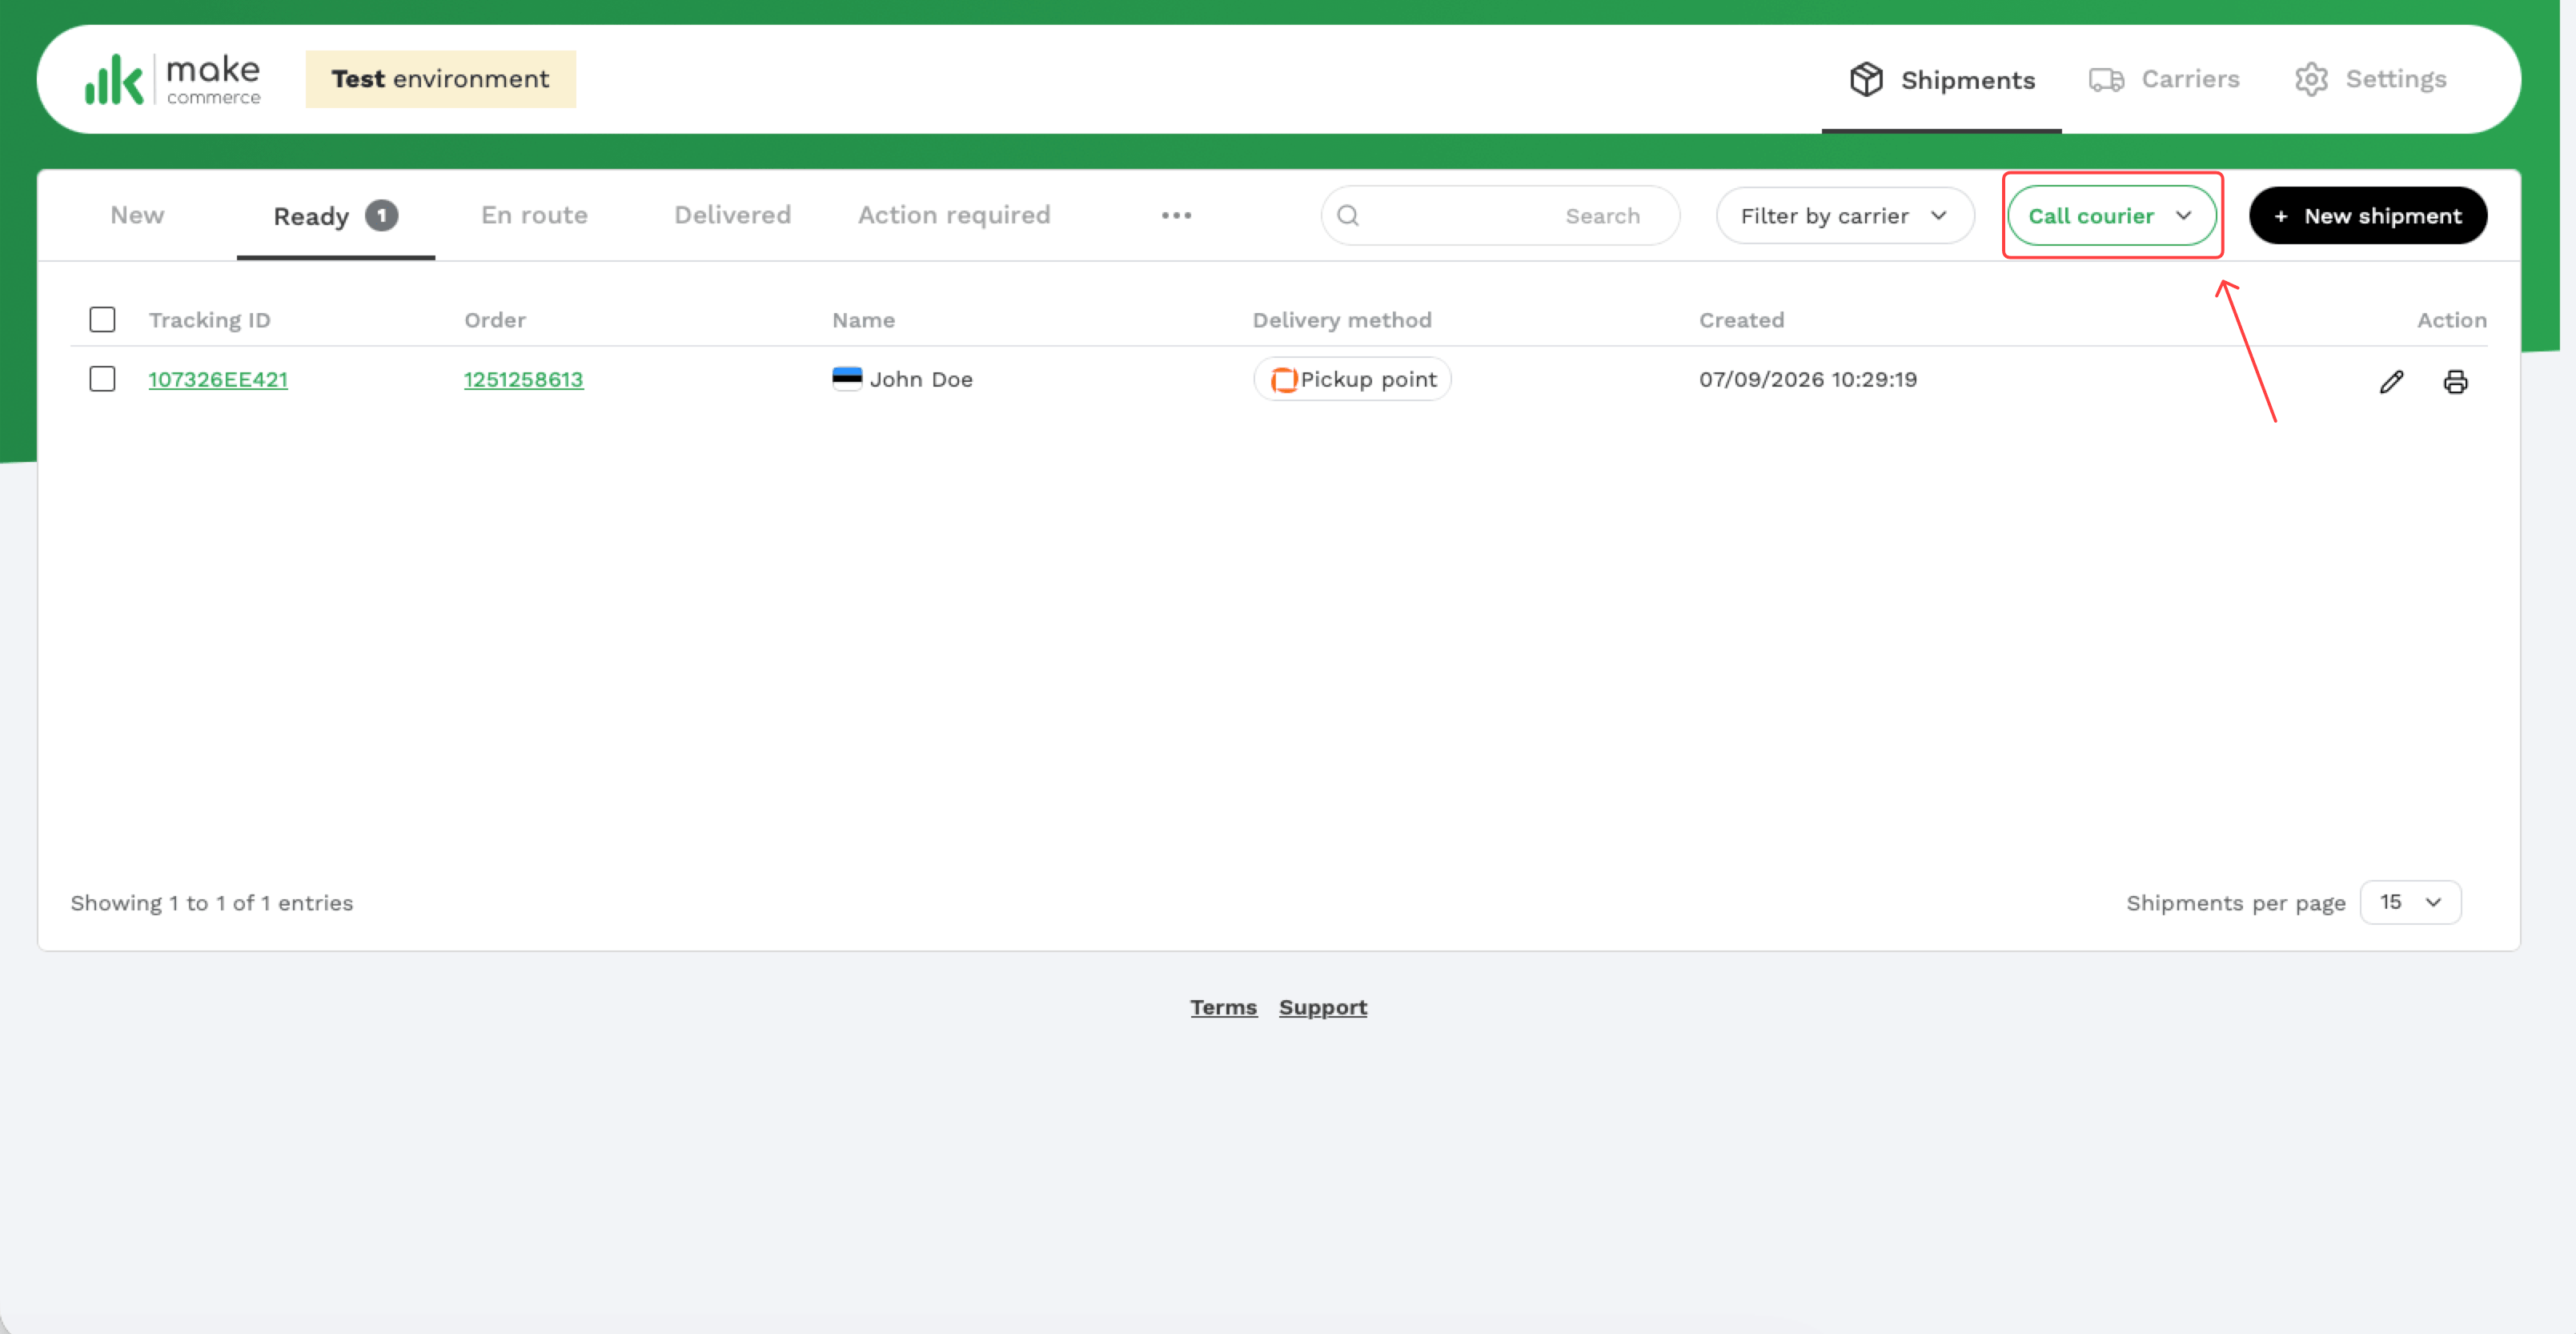This screenshot has width=2576, height=1334.
Task: Click the Showing 1 to 1 entries text
Action: pyautogui.click(x=212, y=903)
